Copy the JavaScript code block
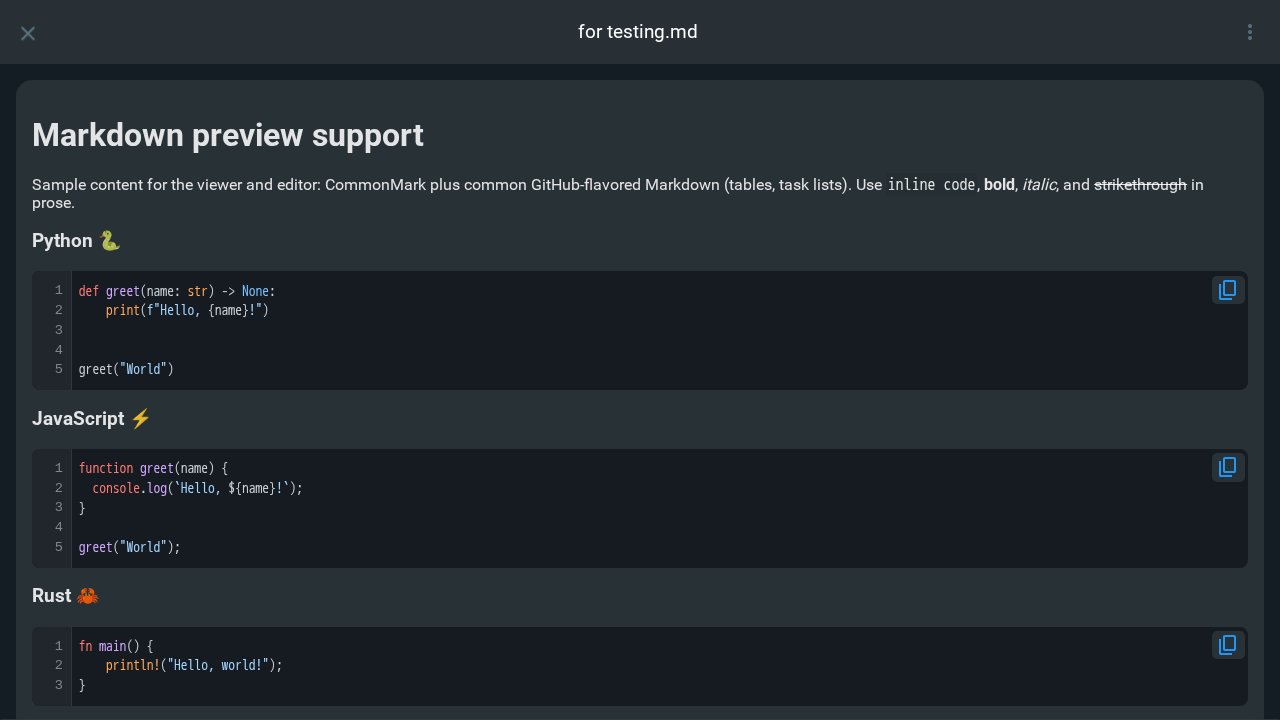 pos(1227,467)
